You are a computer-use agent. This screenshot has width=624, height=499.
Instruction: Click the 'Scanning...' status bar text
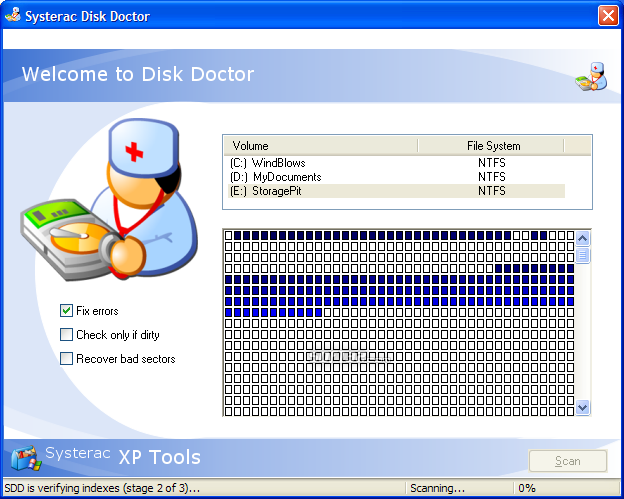437,488
